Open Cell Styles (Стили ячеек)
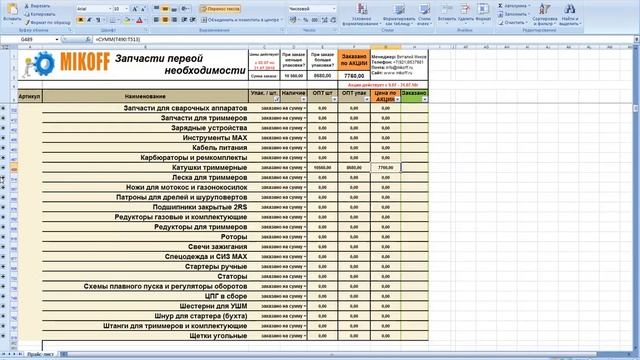Screen dimensions: 640x360 click(x=424, y=15)
